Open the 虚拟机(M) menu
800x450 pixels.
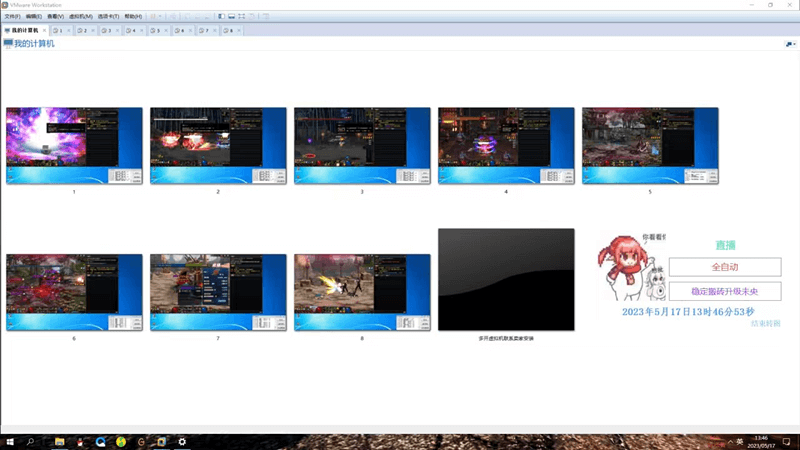click(81, 16)
